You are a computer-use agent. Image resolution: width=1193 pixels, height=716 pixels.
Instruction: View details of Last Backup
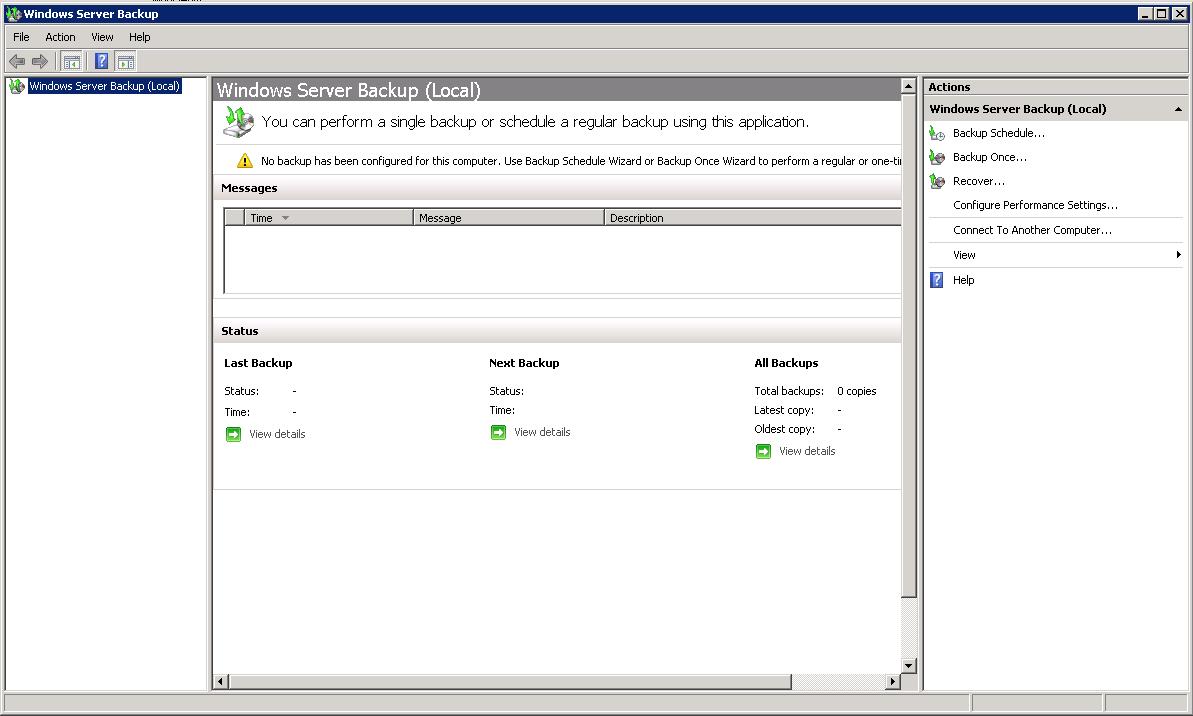point(277,434)
